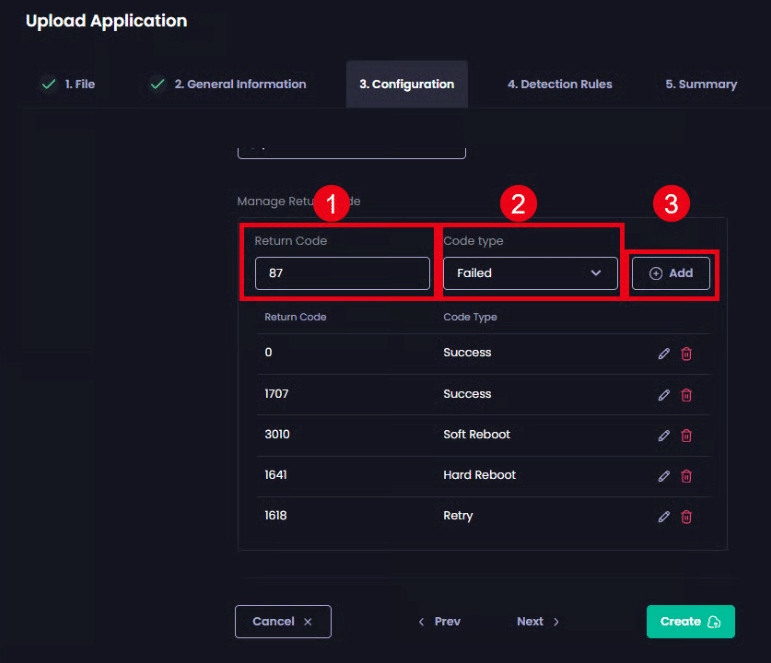Switch to 2. General Information tab
Screen dimensions: 771x663
point(228,85)
